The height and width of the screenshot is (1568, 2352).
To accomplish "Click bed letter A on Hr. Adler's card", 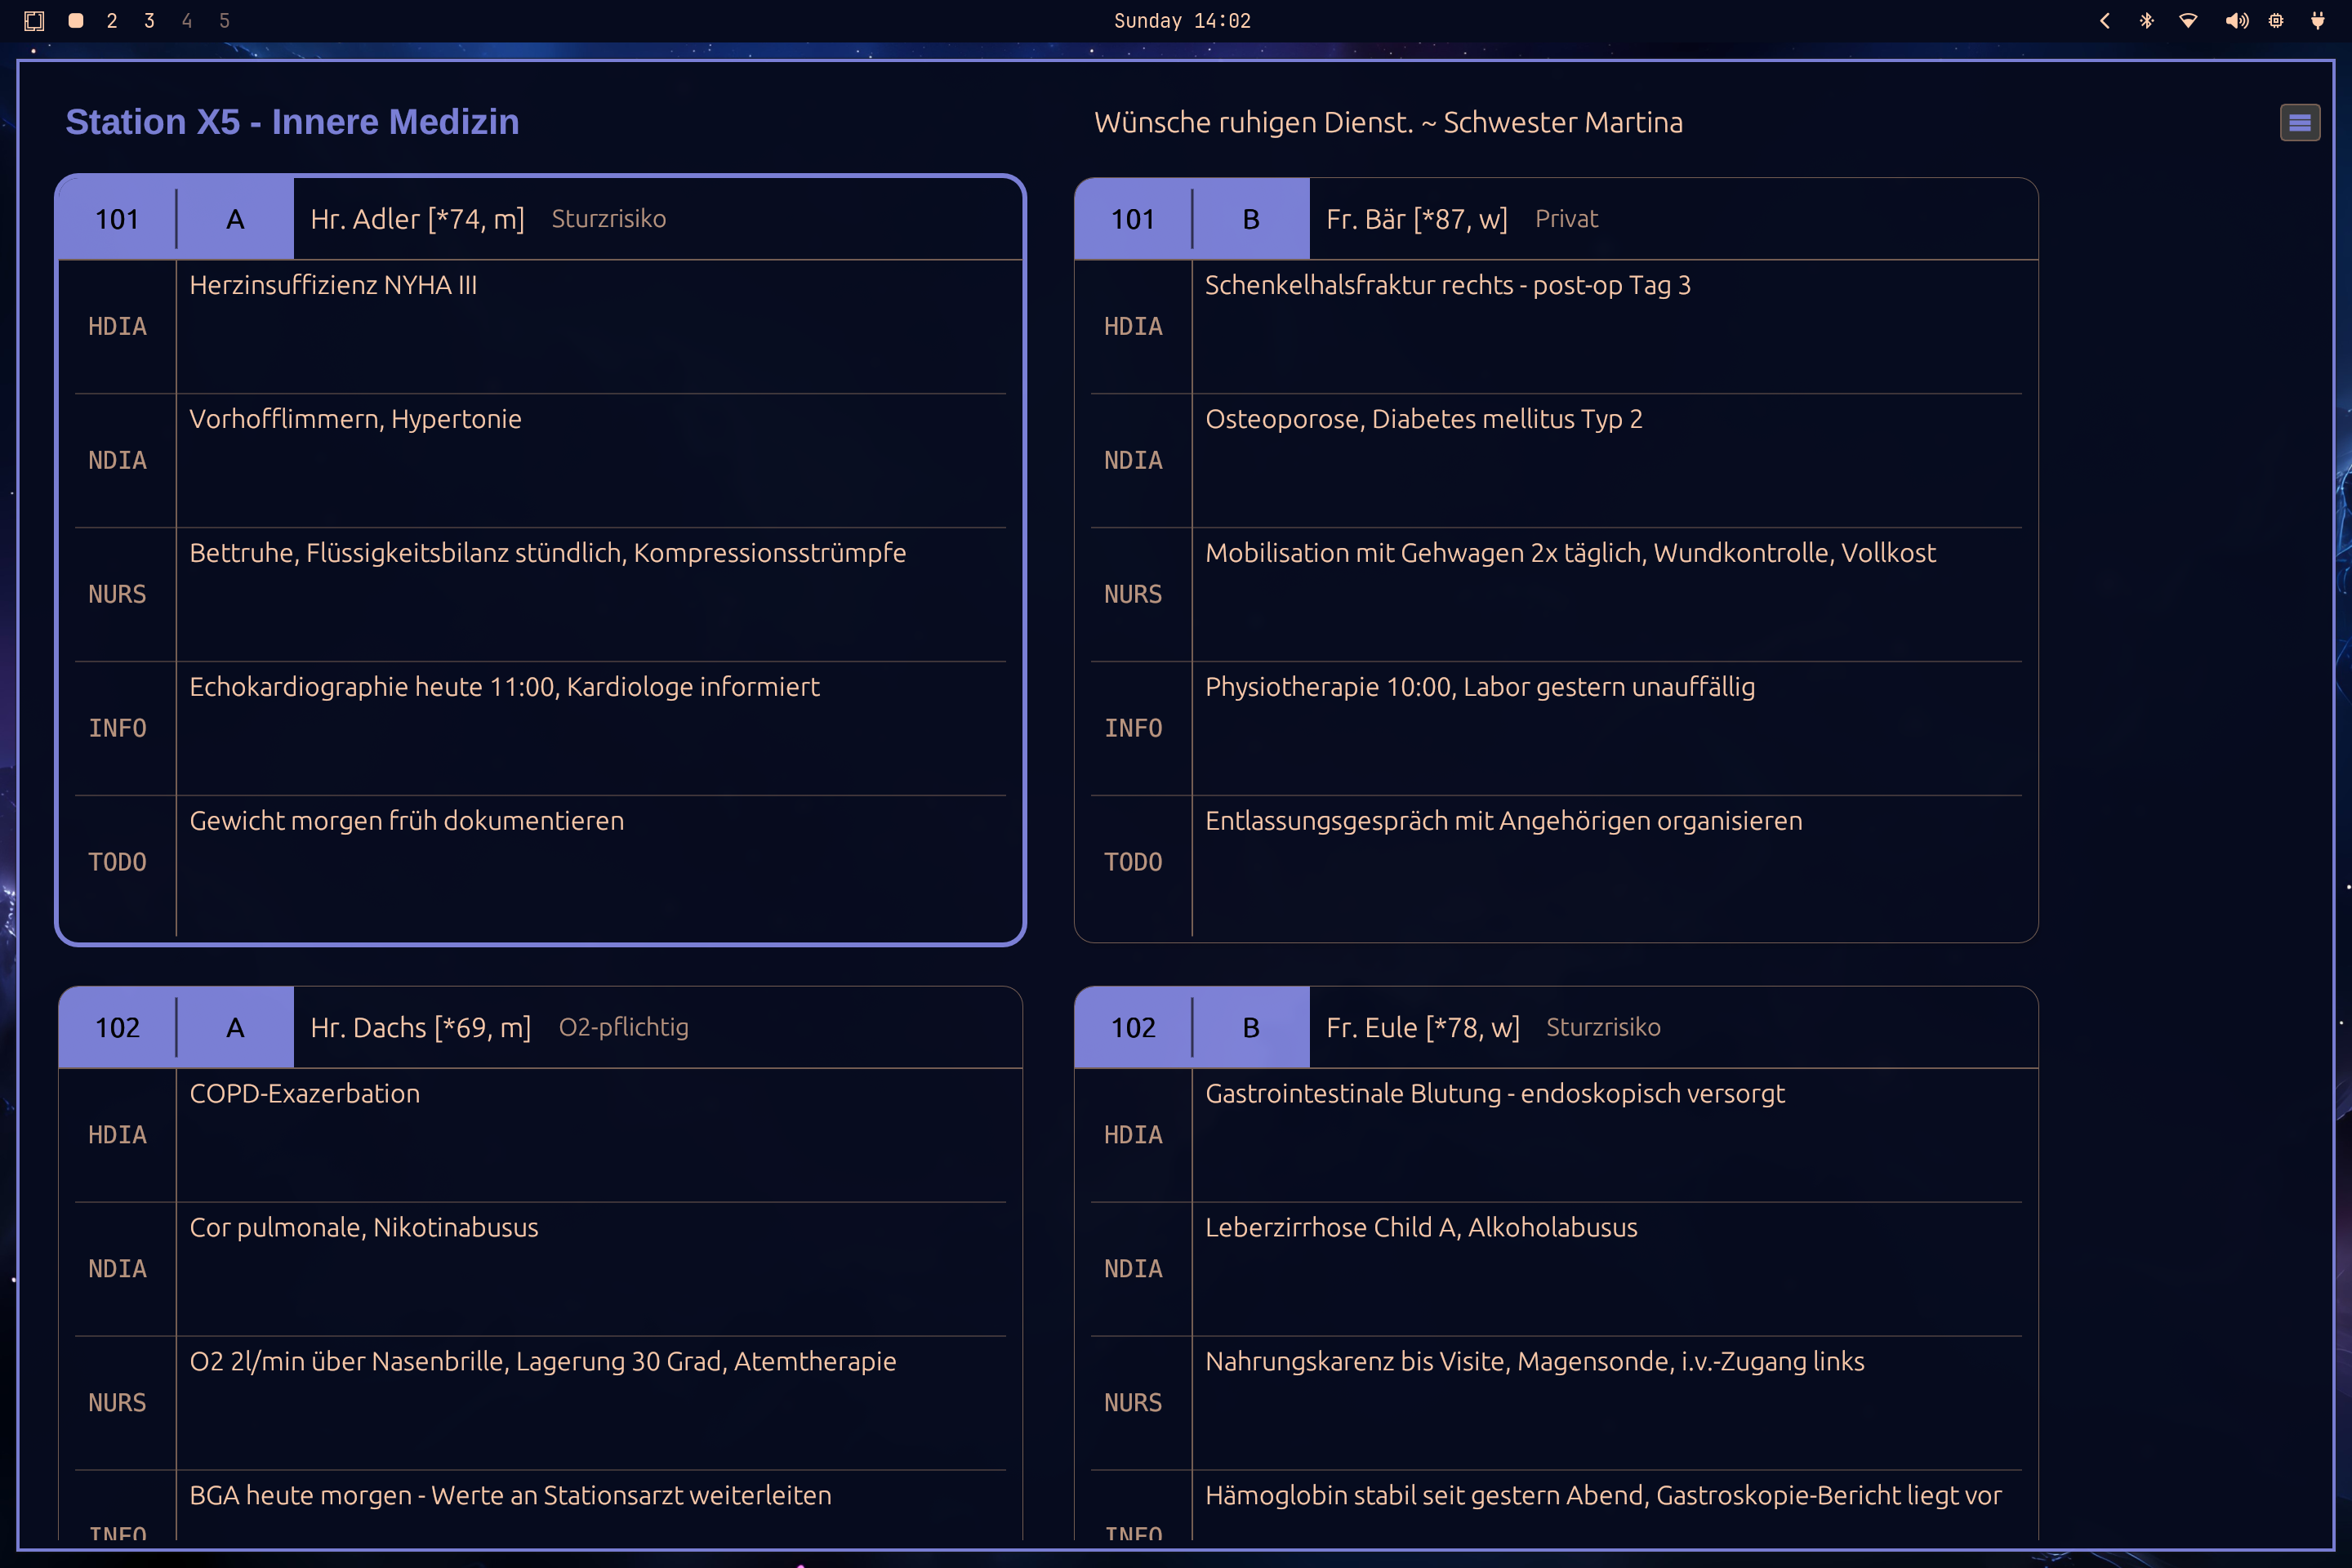I will click(235, 219).
